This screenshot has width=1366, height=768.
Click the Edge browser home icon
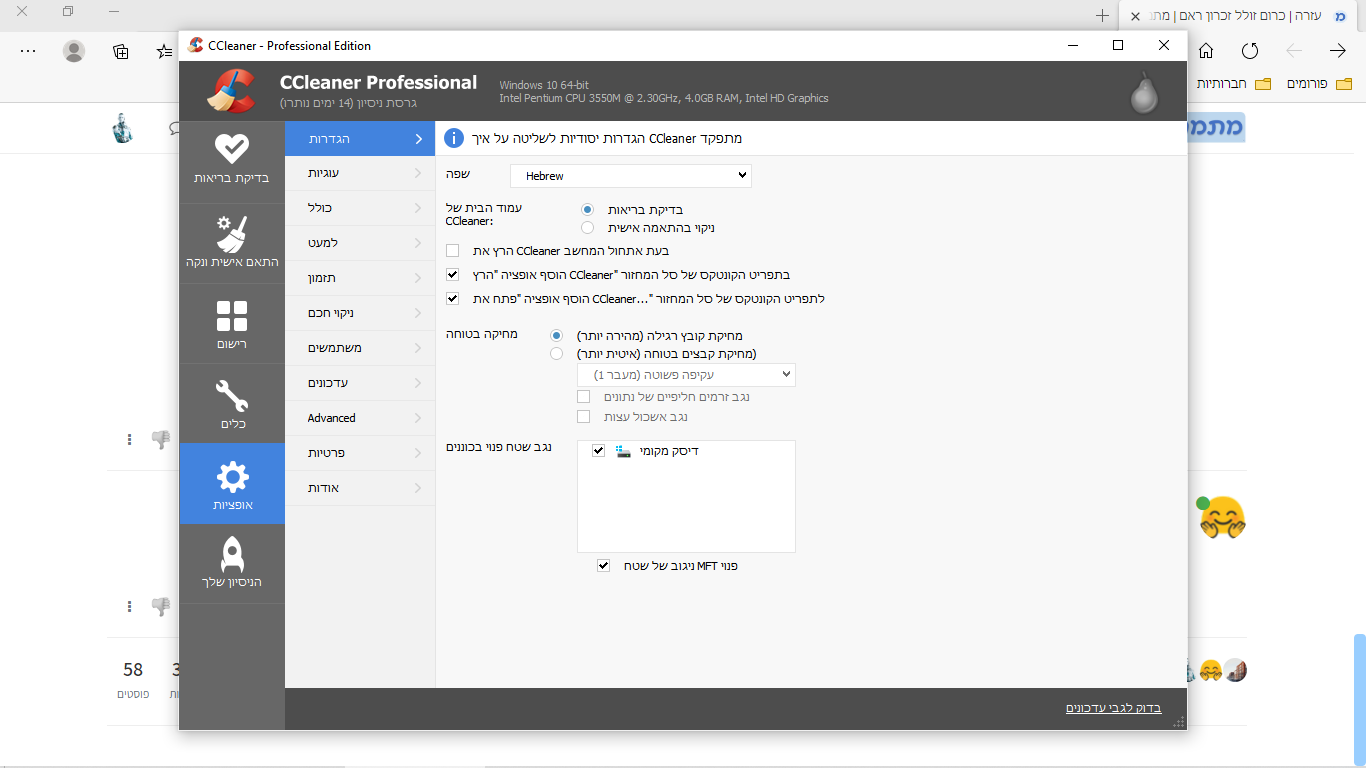(x=1206, y=51)
